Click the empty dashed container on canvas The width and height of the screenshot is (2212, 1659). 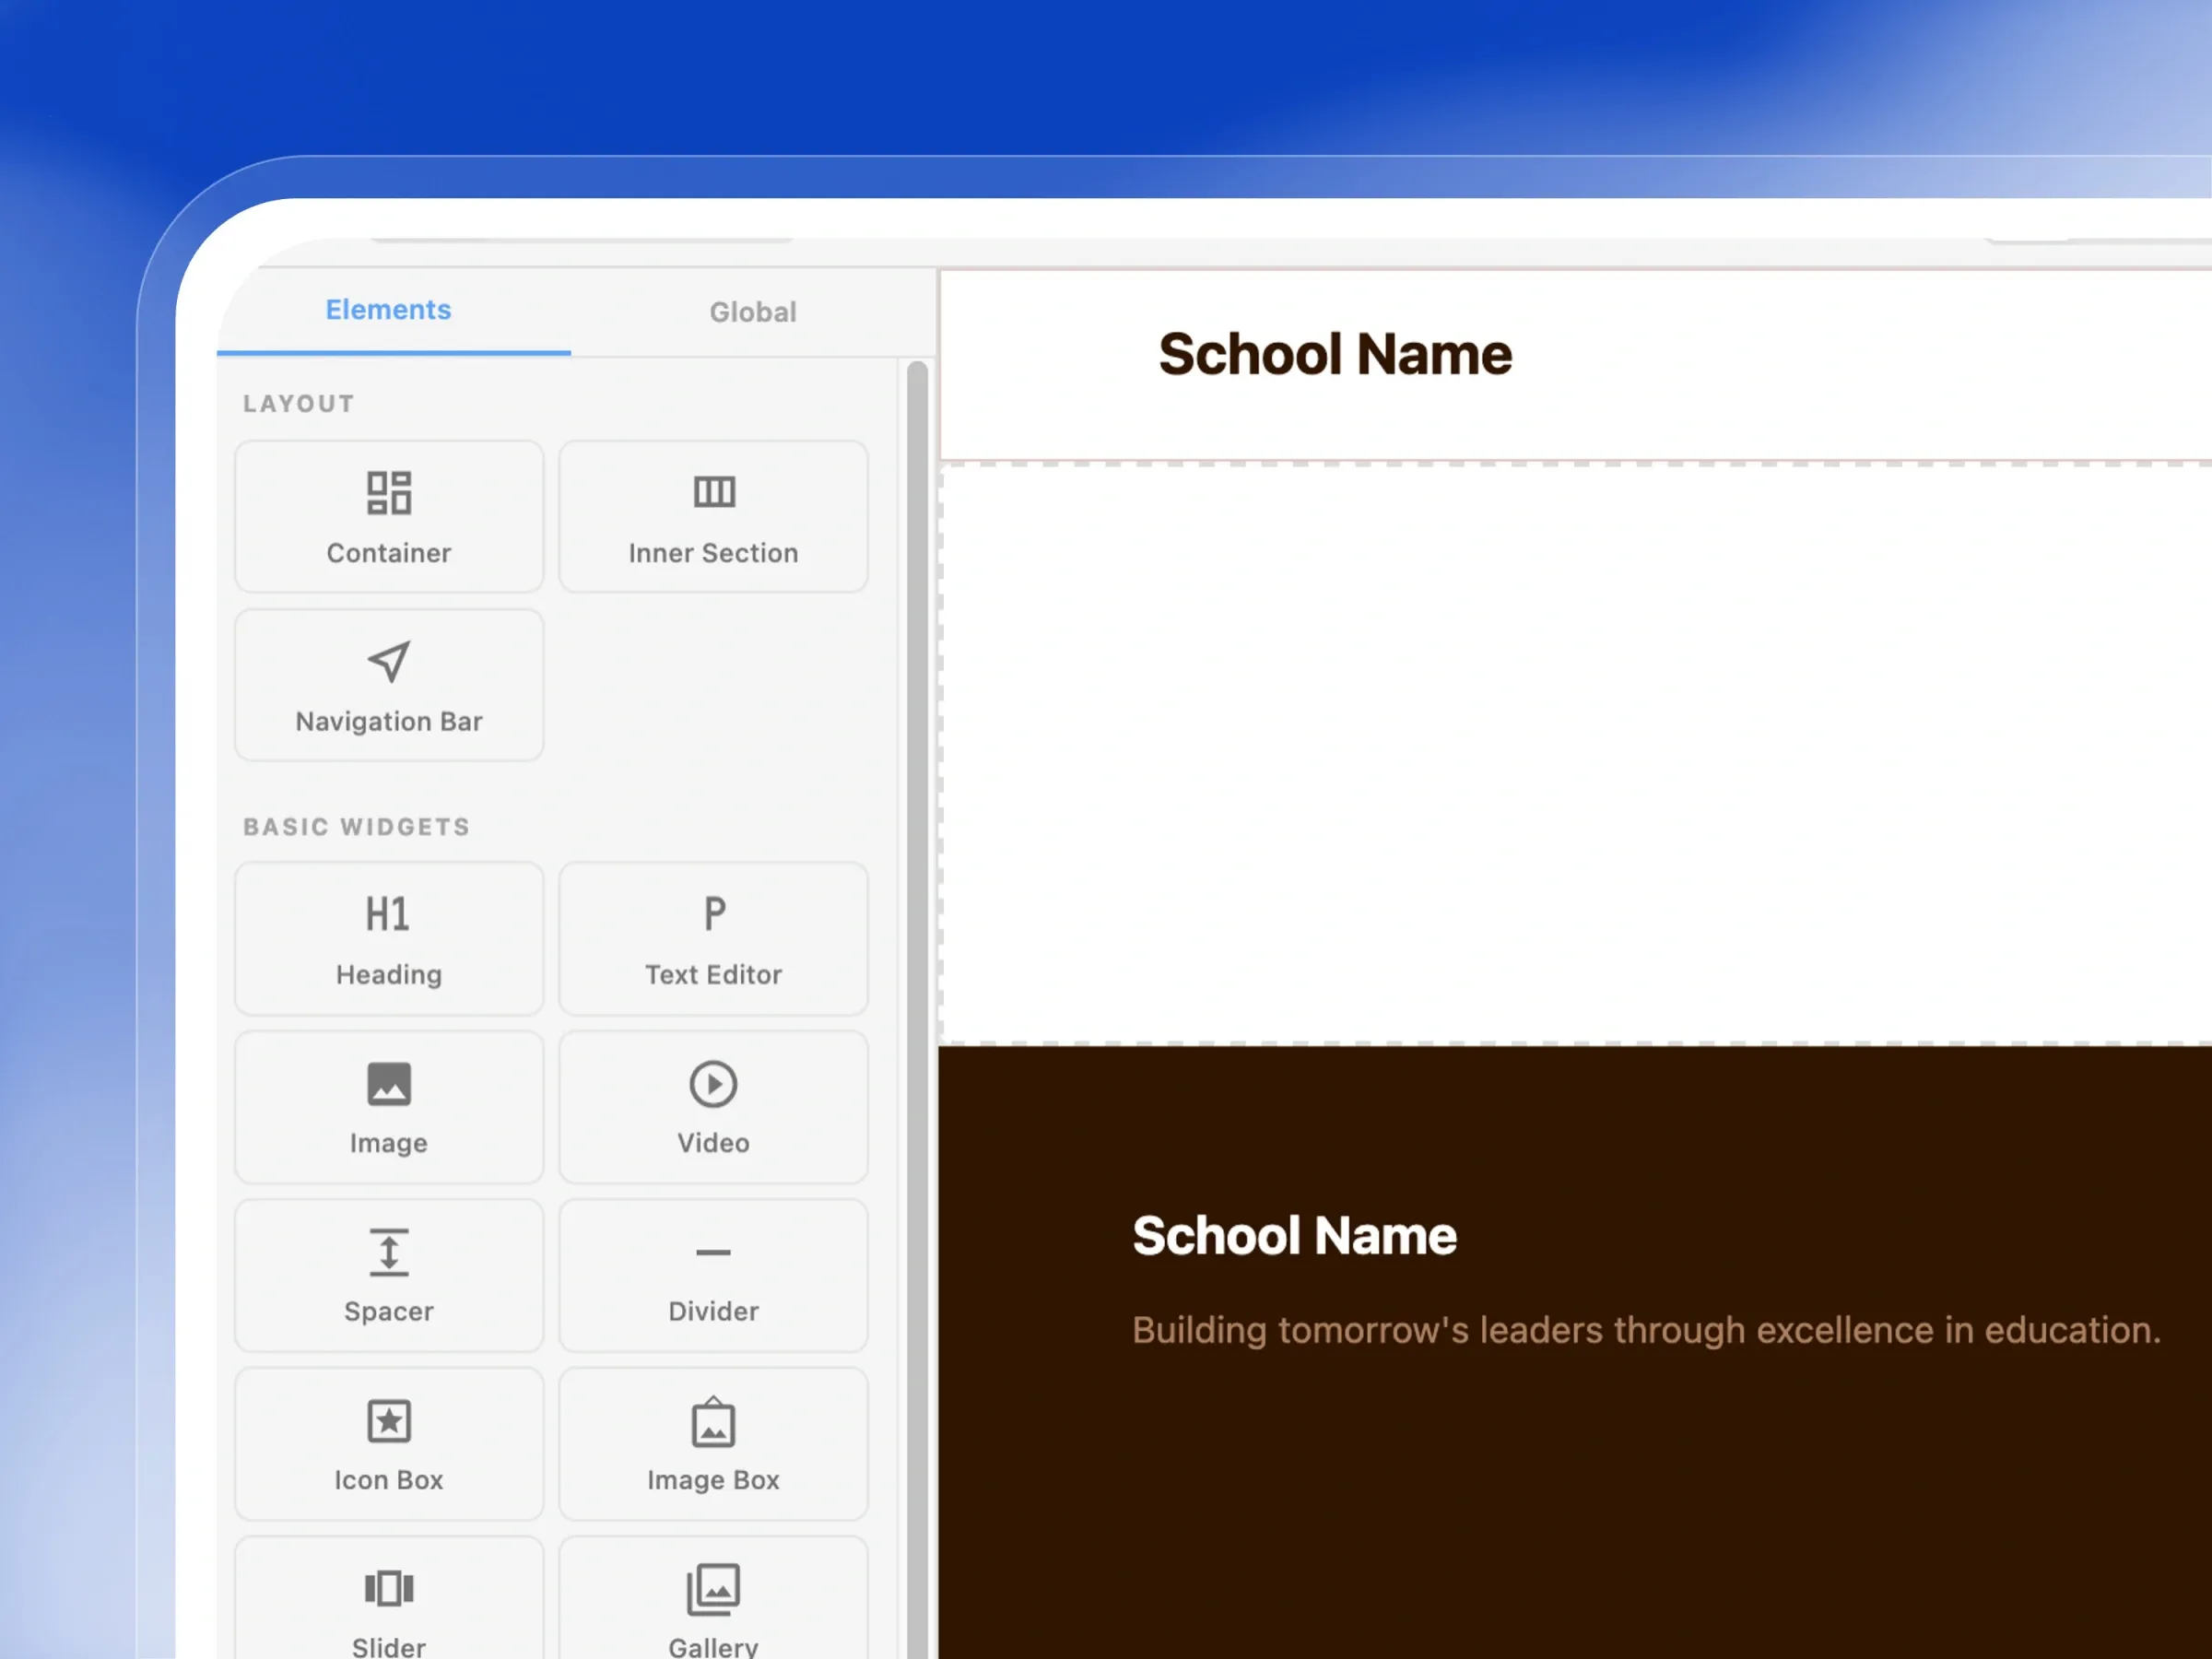point(1575,754)
